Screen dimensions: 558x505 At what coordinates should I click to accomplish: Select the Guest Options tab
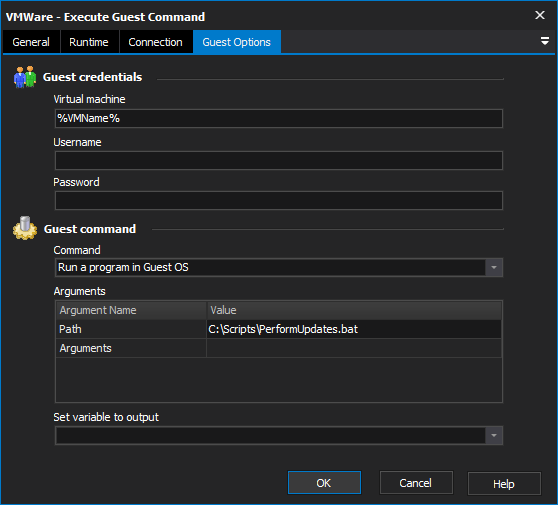click(x=237, y=42)
